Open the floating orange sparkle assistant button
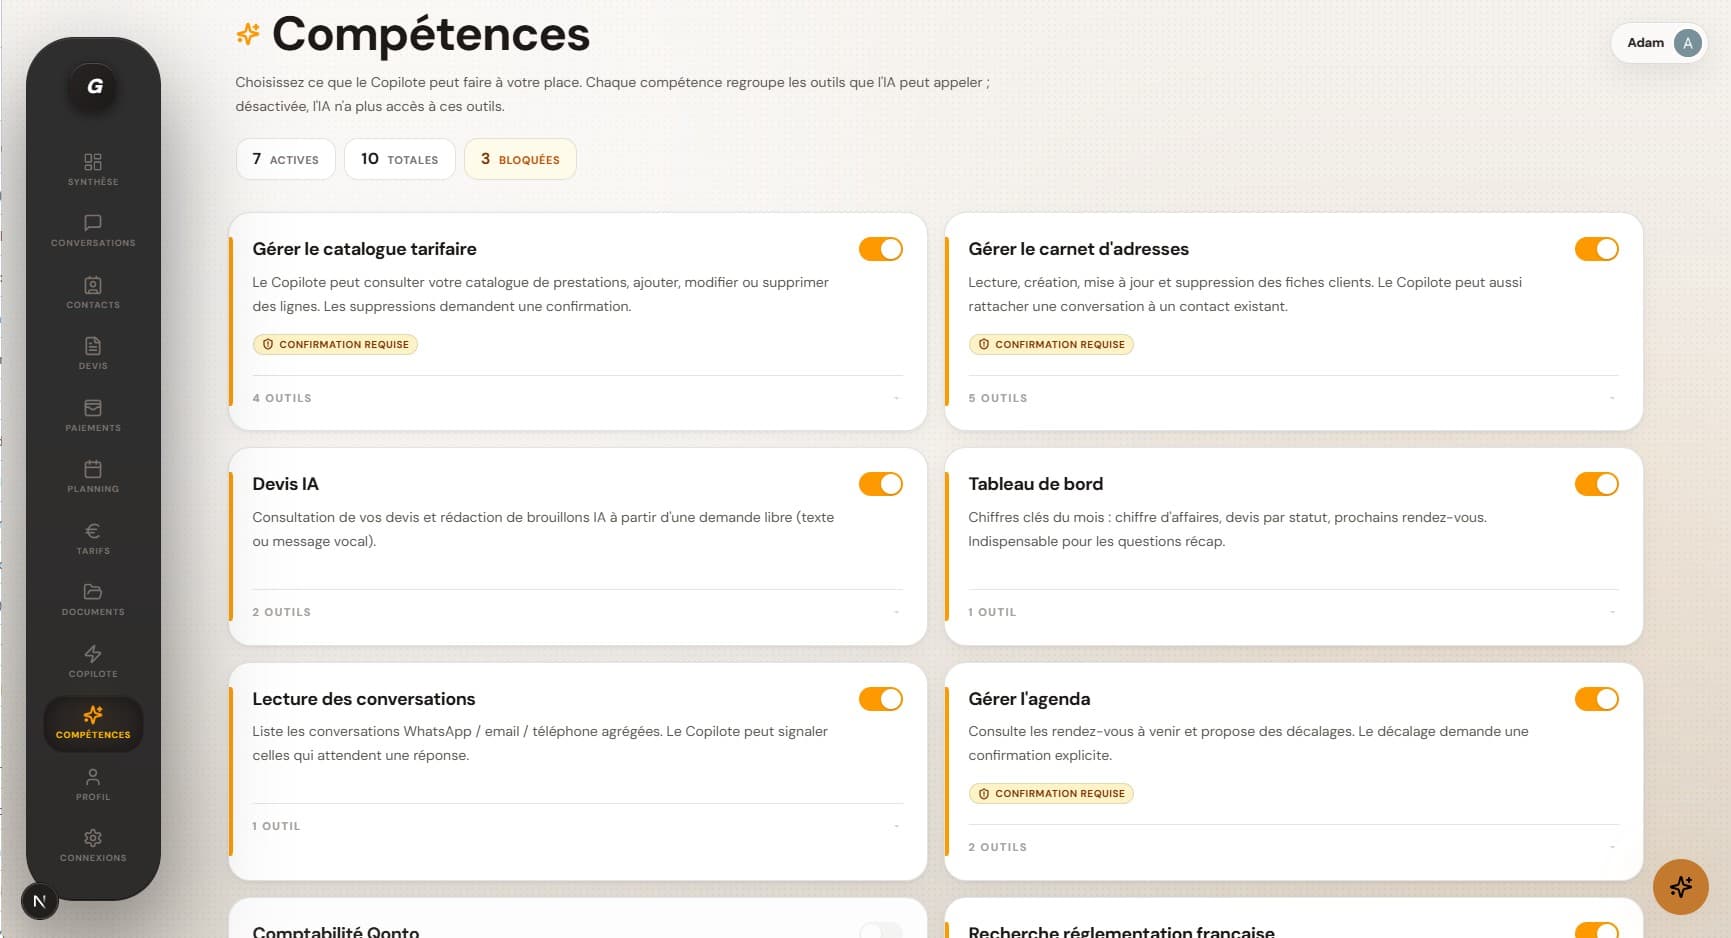 pos(1680,886)
